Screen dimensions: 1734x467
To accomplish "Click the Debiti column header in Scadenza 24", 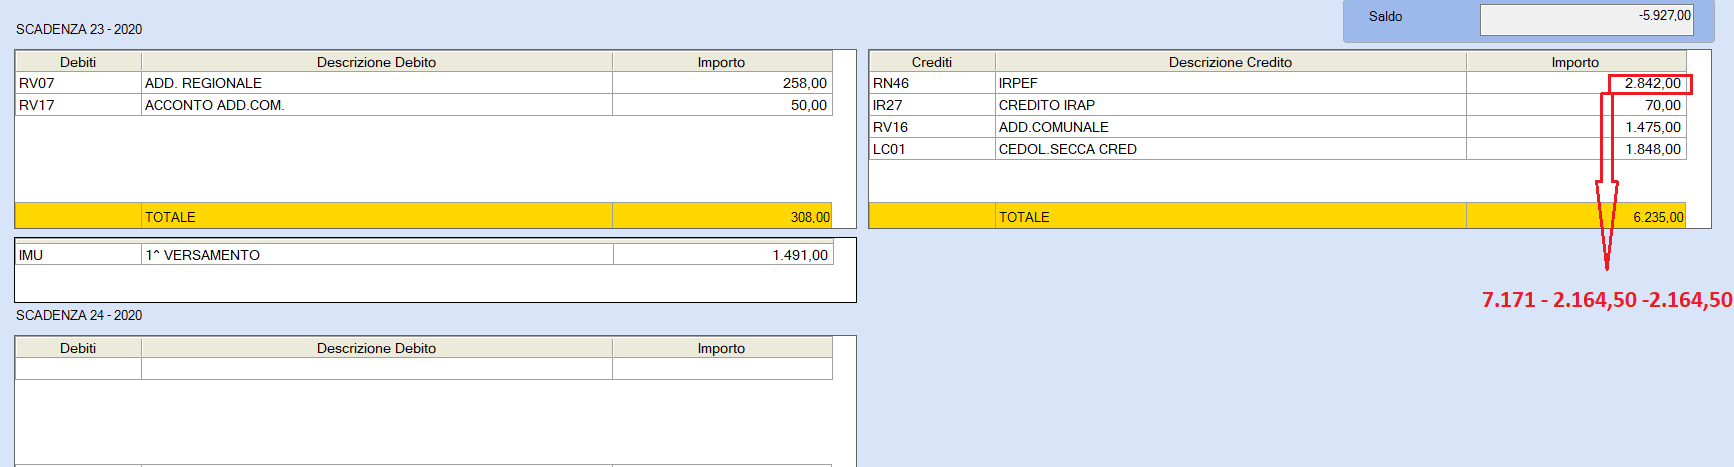I will coord(78,348).
